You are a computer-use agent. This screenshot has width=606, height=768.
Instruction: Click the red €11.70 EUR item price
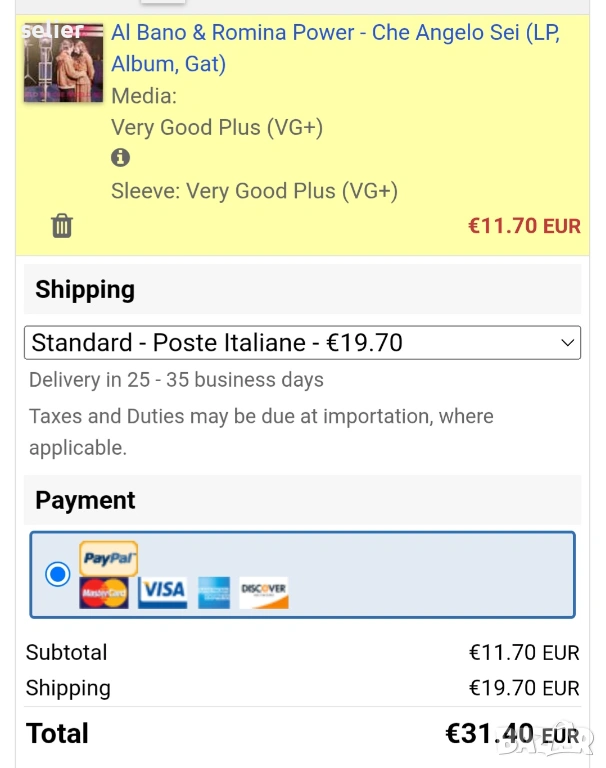(524, 226)
